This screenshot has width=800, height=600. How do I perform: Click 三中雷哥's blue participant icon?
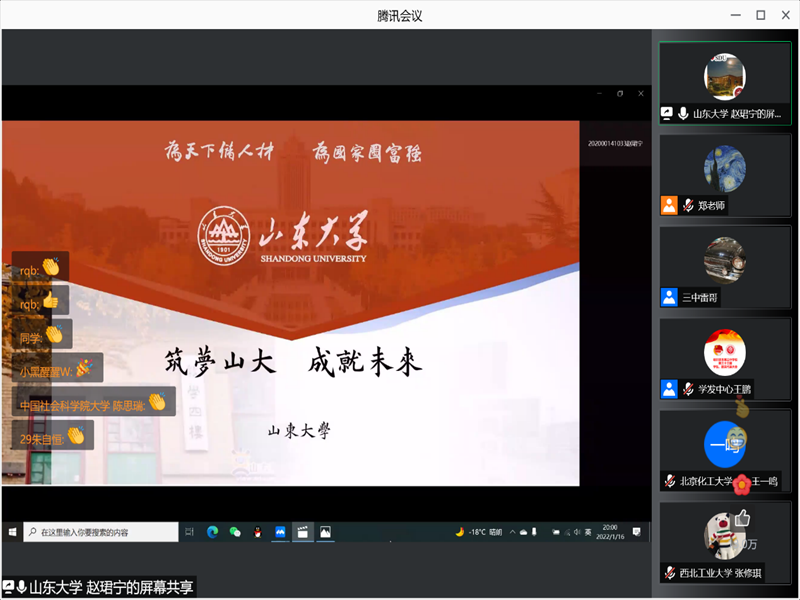point(669,297)
